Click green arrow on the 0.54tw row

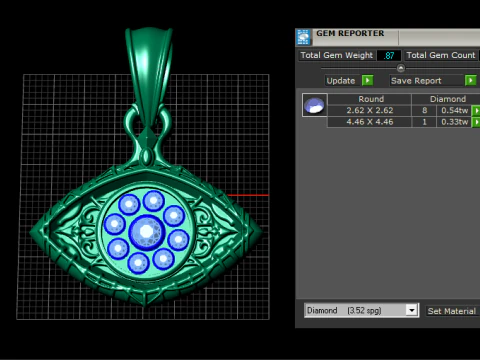pyautogui.click(x=476, y=111)
